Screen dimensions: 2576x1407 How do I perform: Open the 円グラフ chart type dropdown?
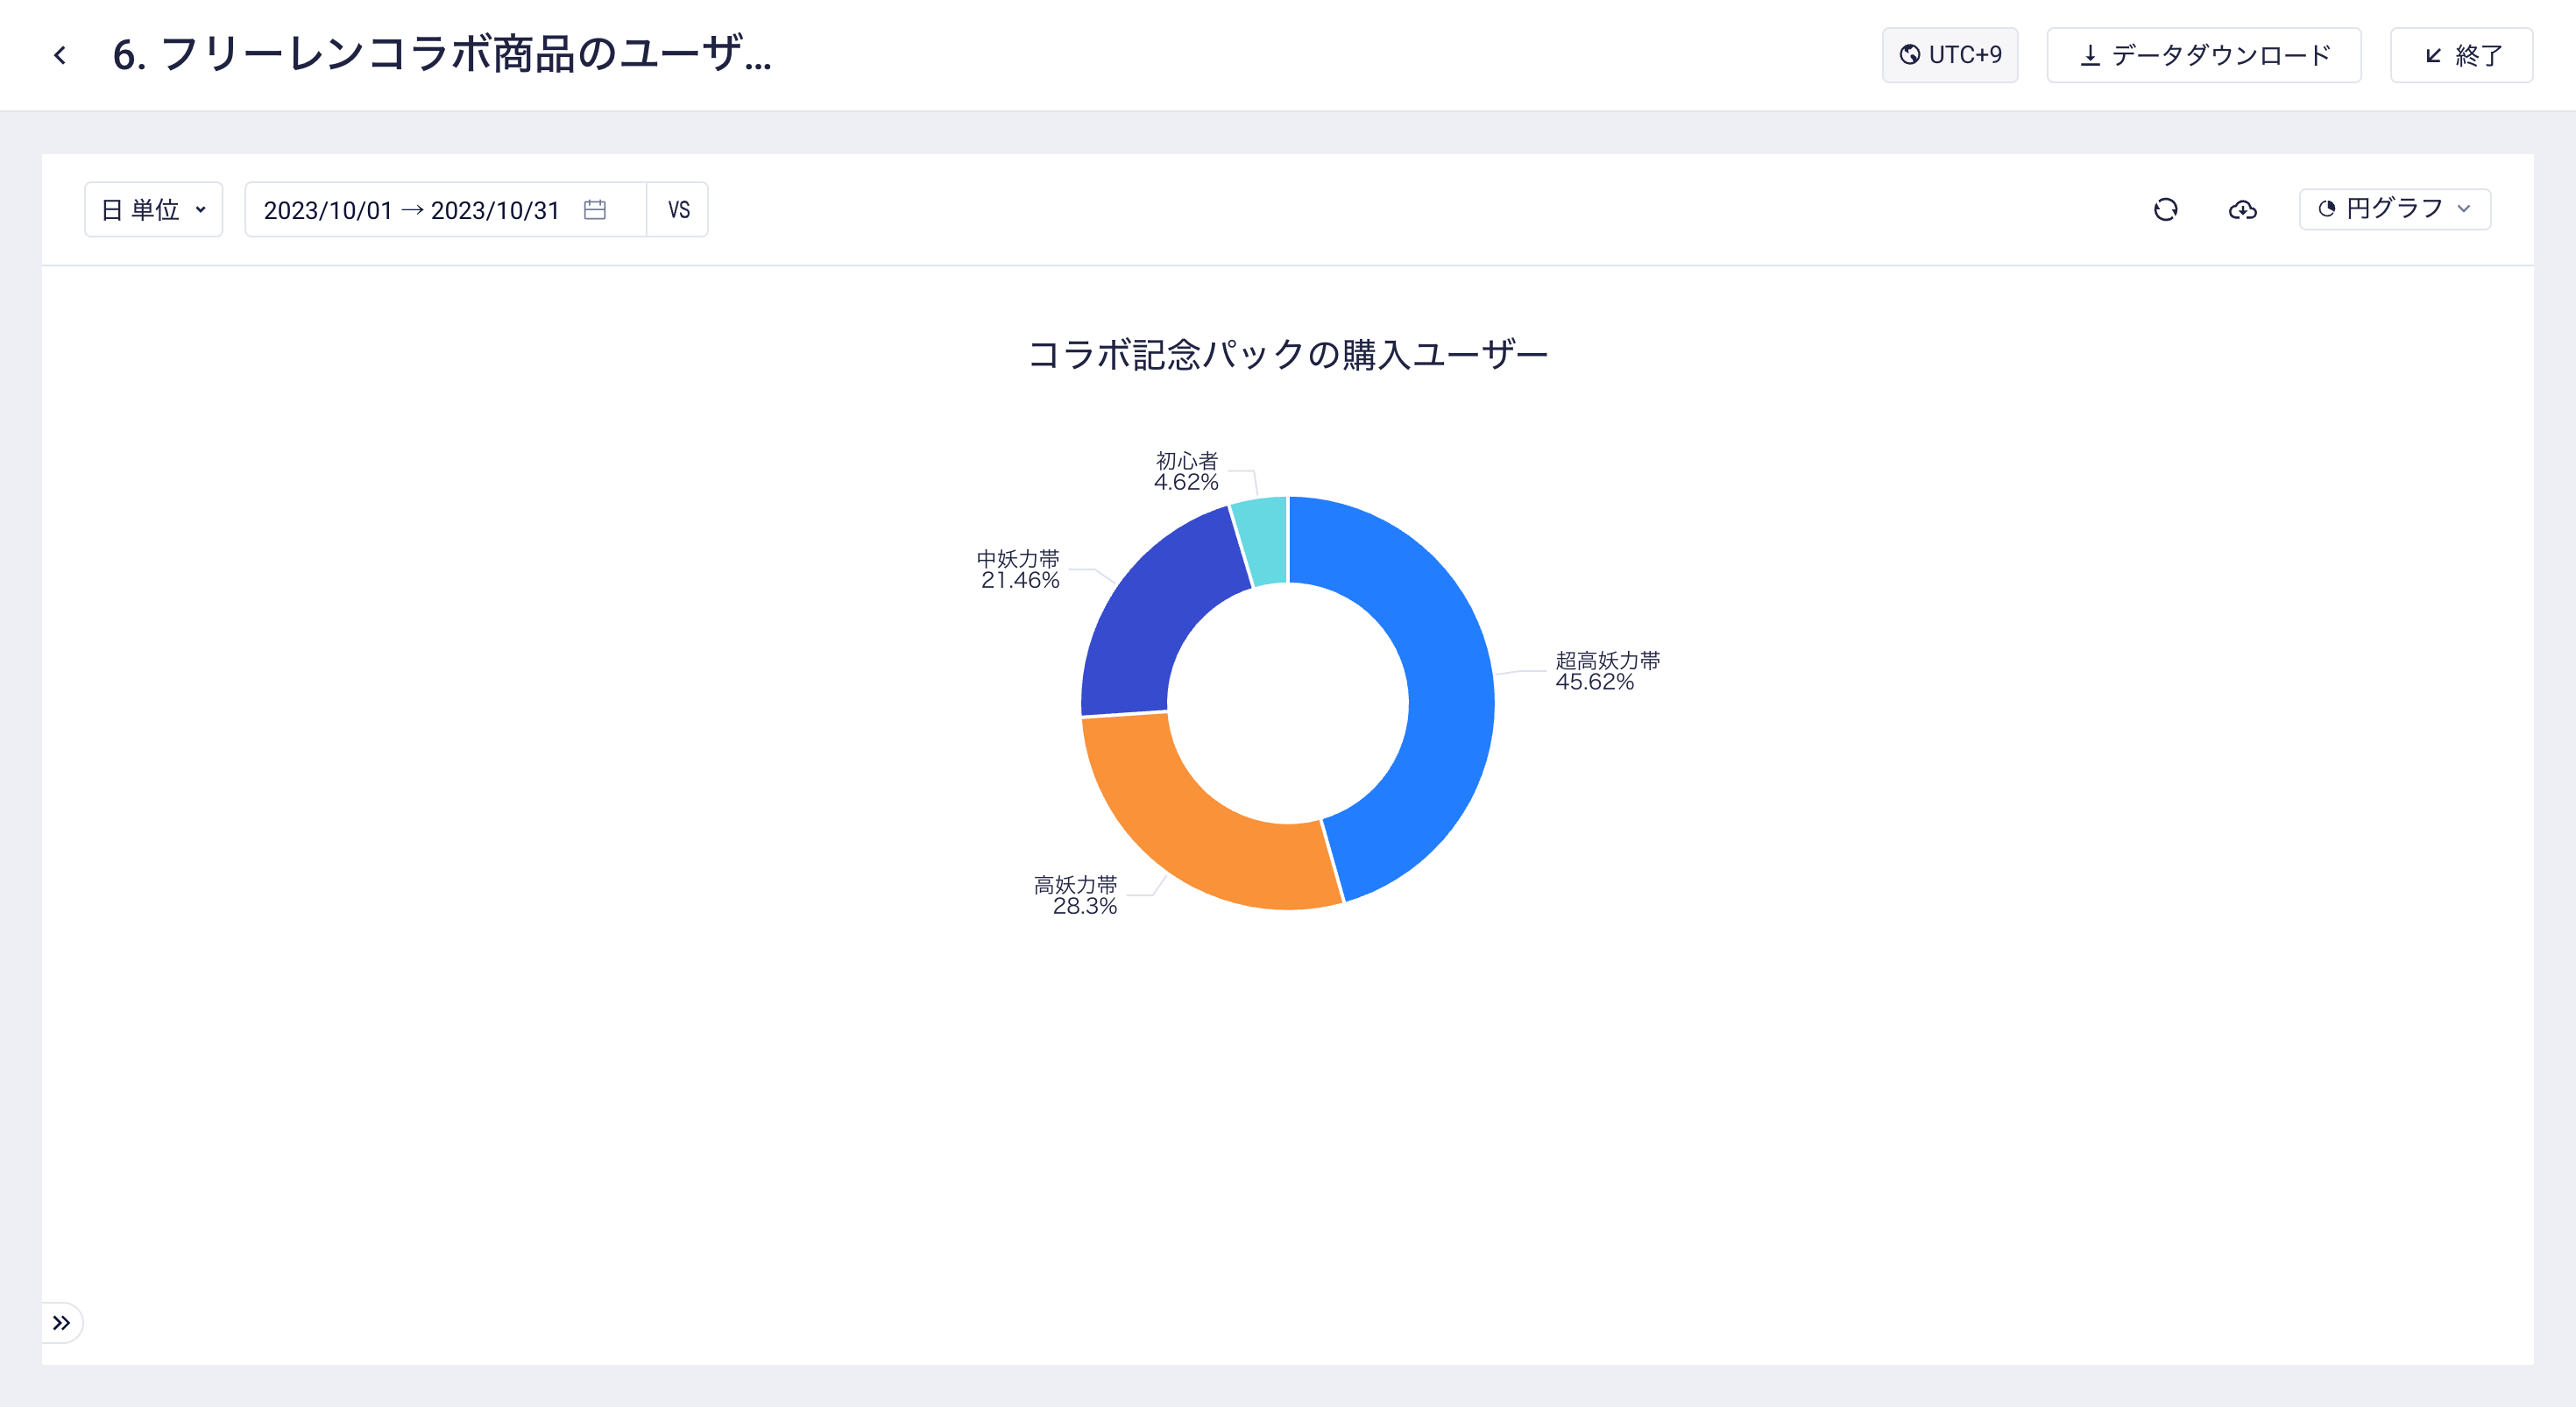2393,209
